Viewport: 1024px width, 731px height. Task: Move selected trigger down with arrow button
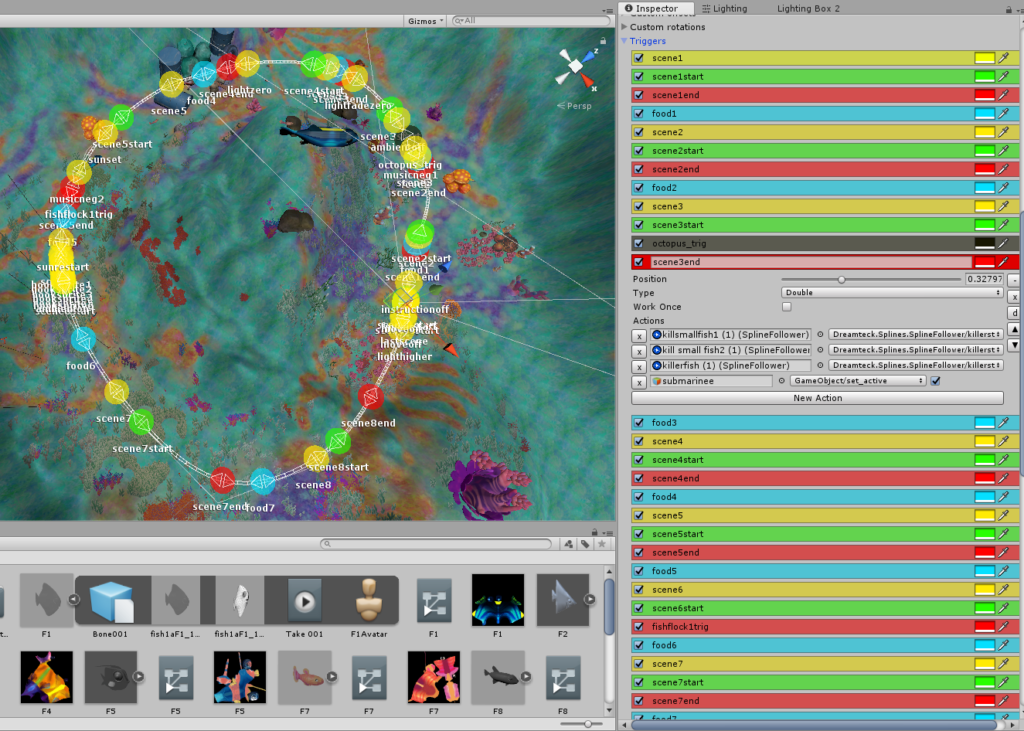point(1014,345)
